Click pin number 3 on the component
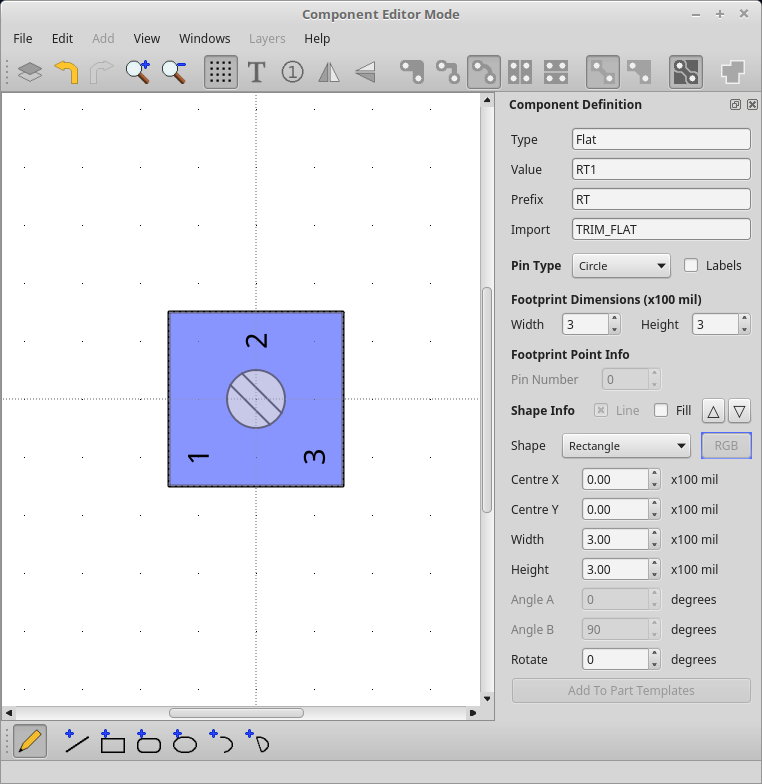The width and height of the screenshot is (762, 784). 314,457
